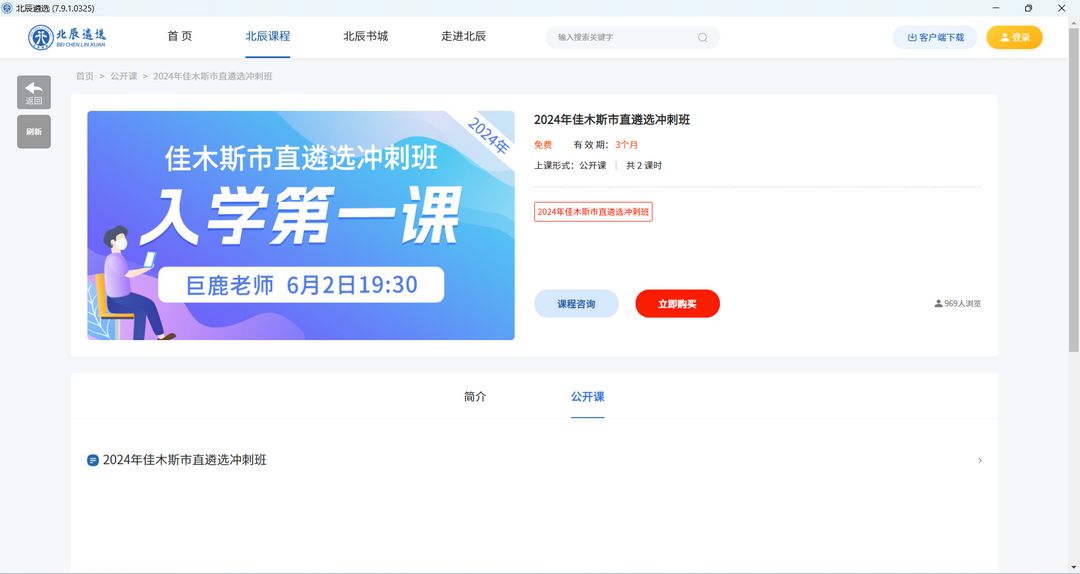Click the app icon in the title bar
This screenshot has height=574, width=1080.
7,8
